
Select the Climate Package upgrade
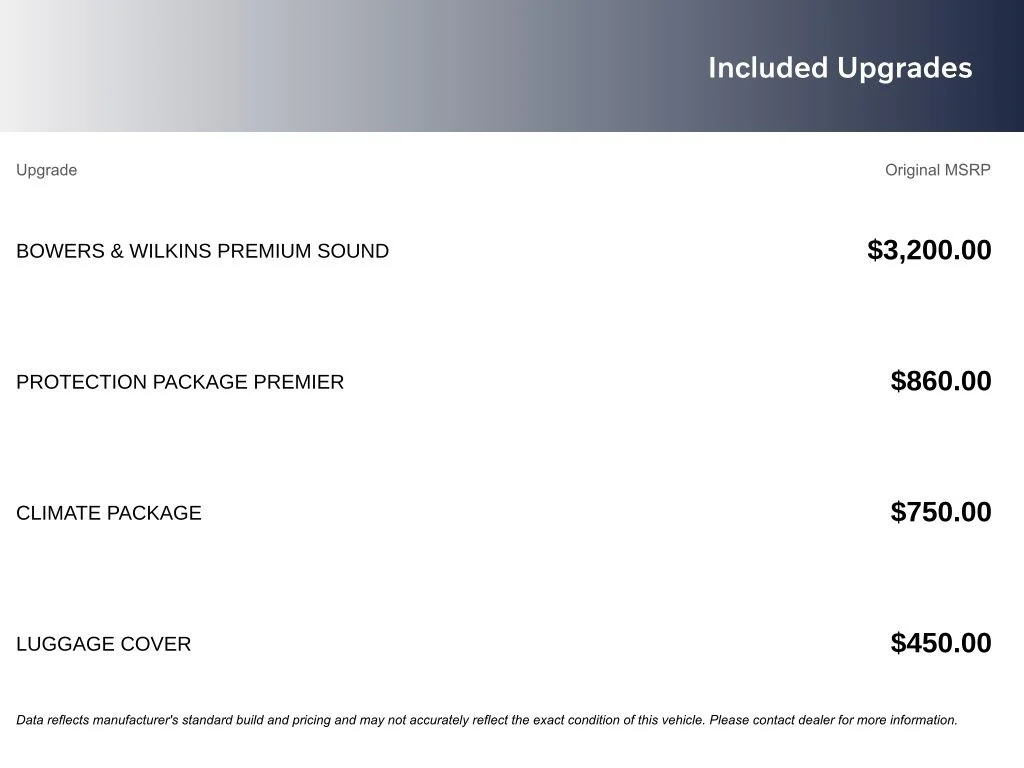pos(109,513)
